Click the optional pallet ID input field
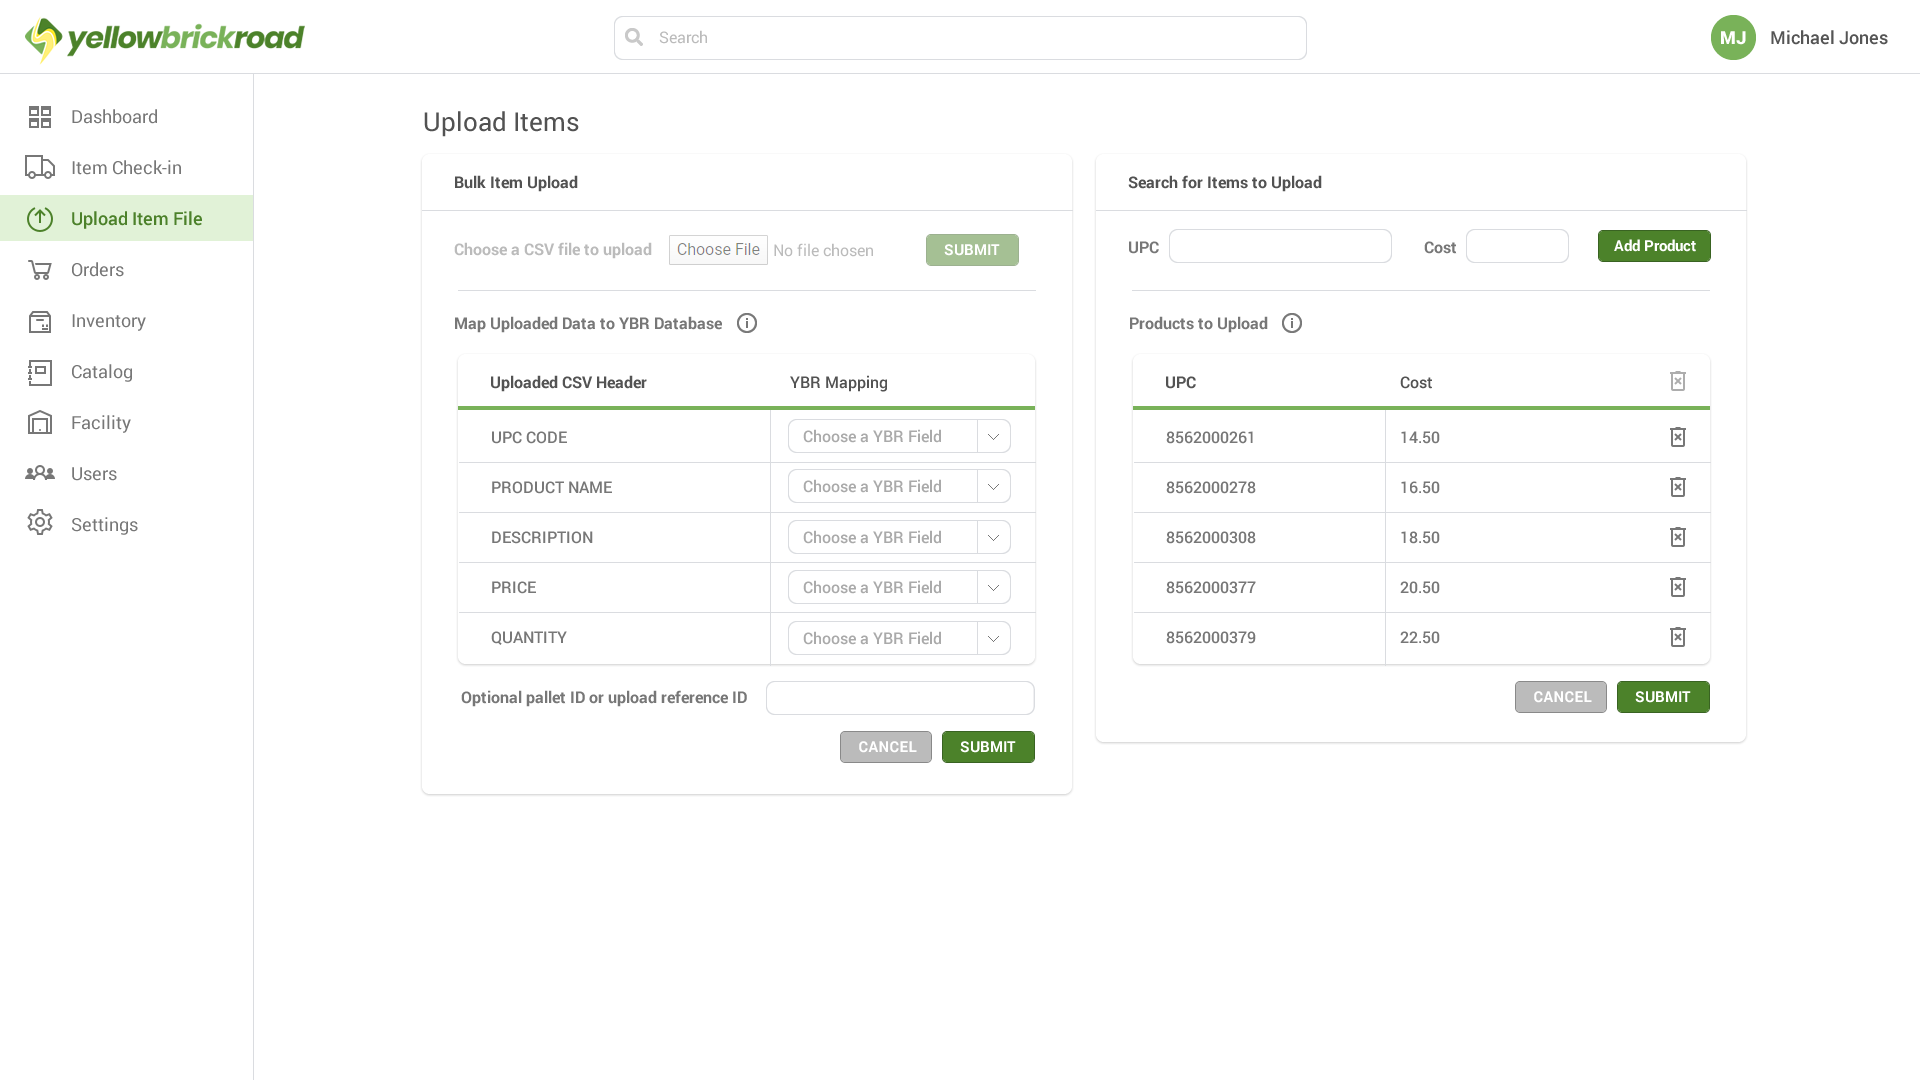 pos(899,698)
